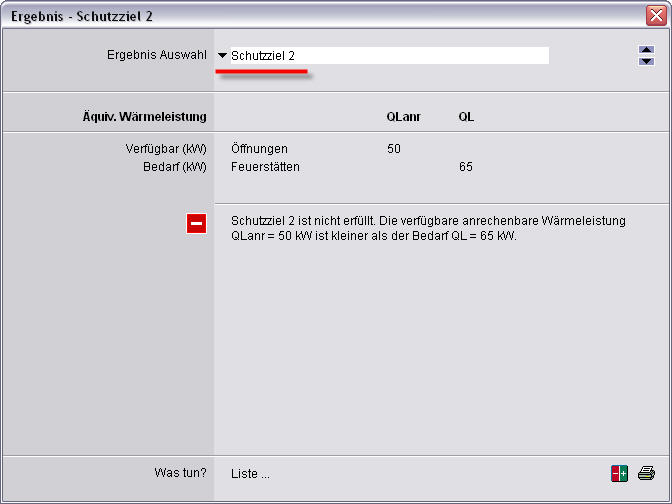The width and height of the screenshot is (672, 504).
Task: Open the Liste ... link
Action: 250,474
